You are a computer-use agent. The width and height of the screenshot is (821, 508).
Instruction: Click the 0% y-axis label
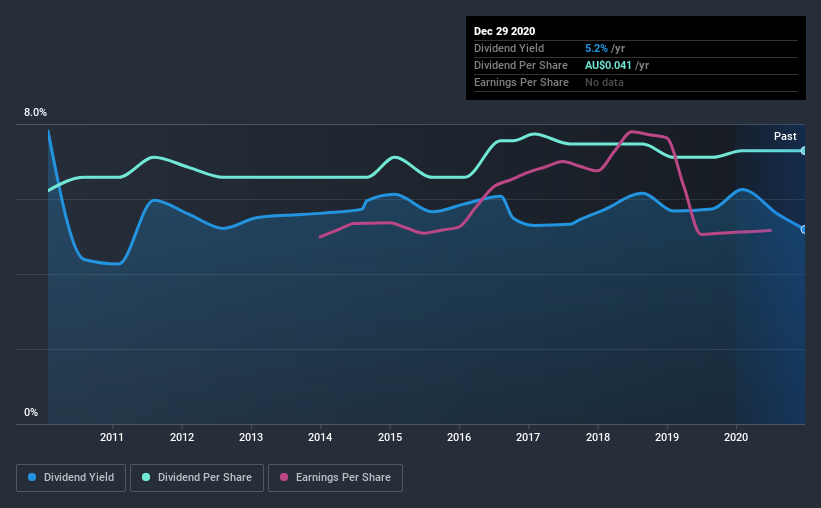31,413
